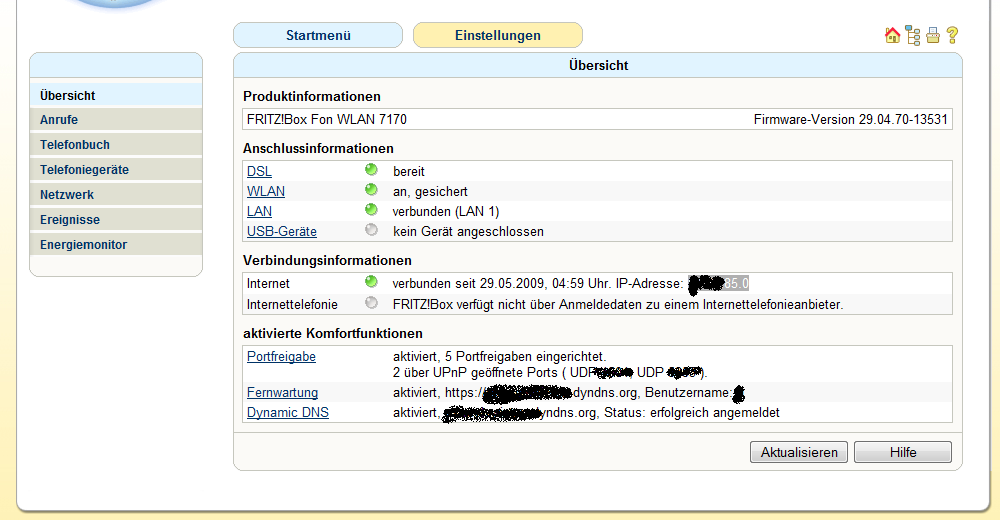Open Ereignisse in the sidebar
Image resolution: width=1000 pixels, height=520 pixels.
116,219
